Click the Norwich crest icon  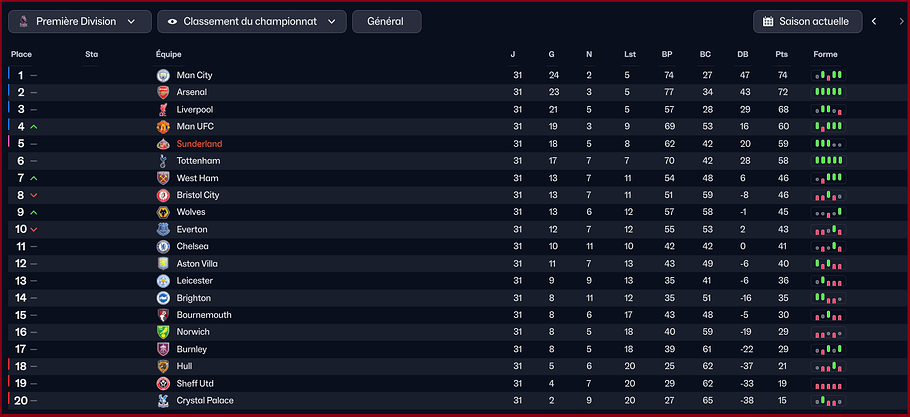click(162, 332)
